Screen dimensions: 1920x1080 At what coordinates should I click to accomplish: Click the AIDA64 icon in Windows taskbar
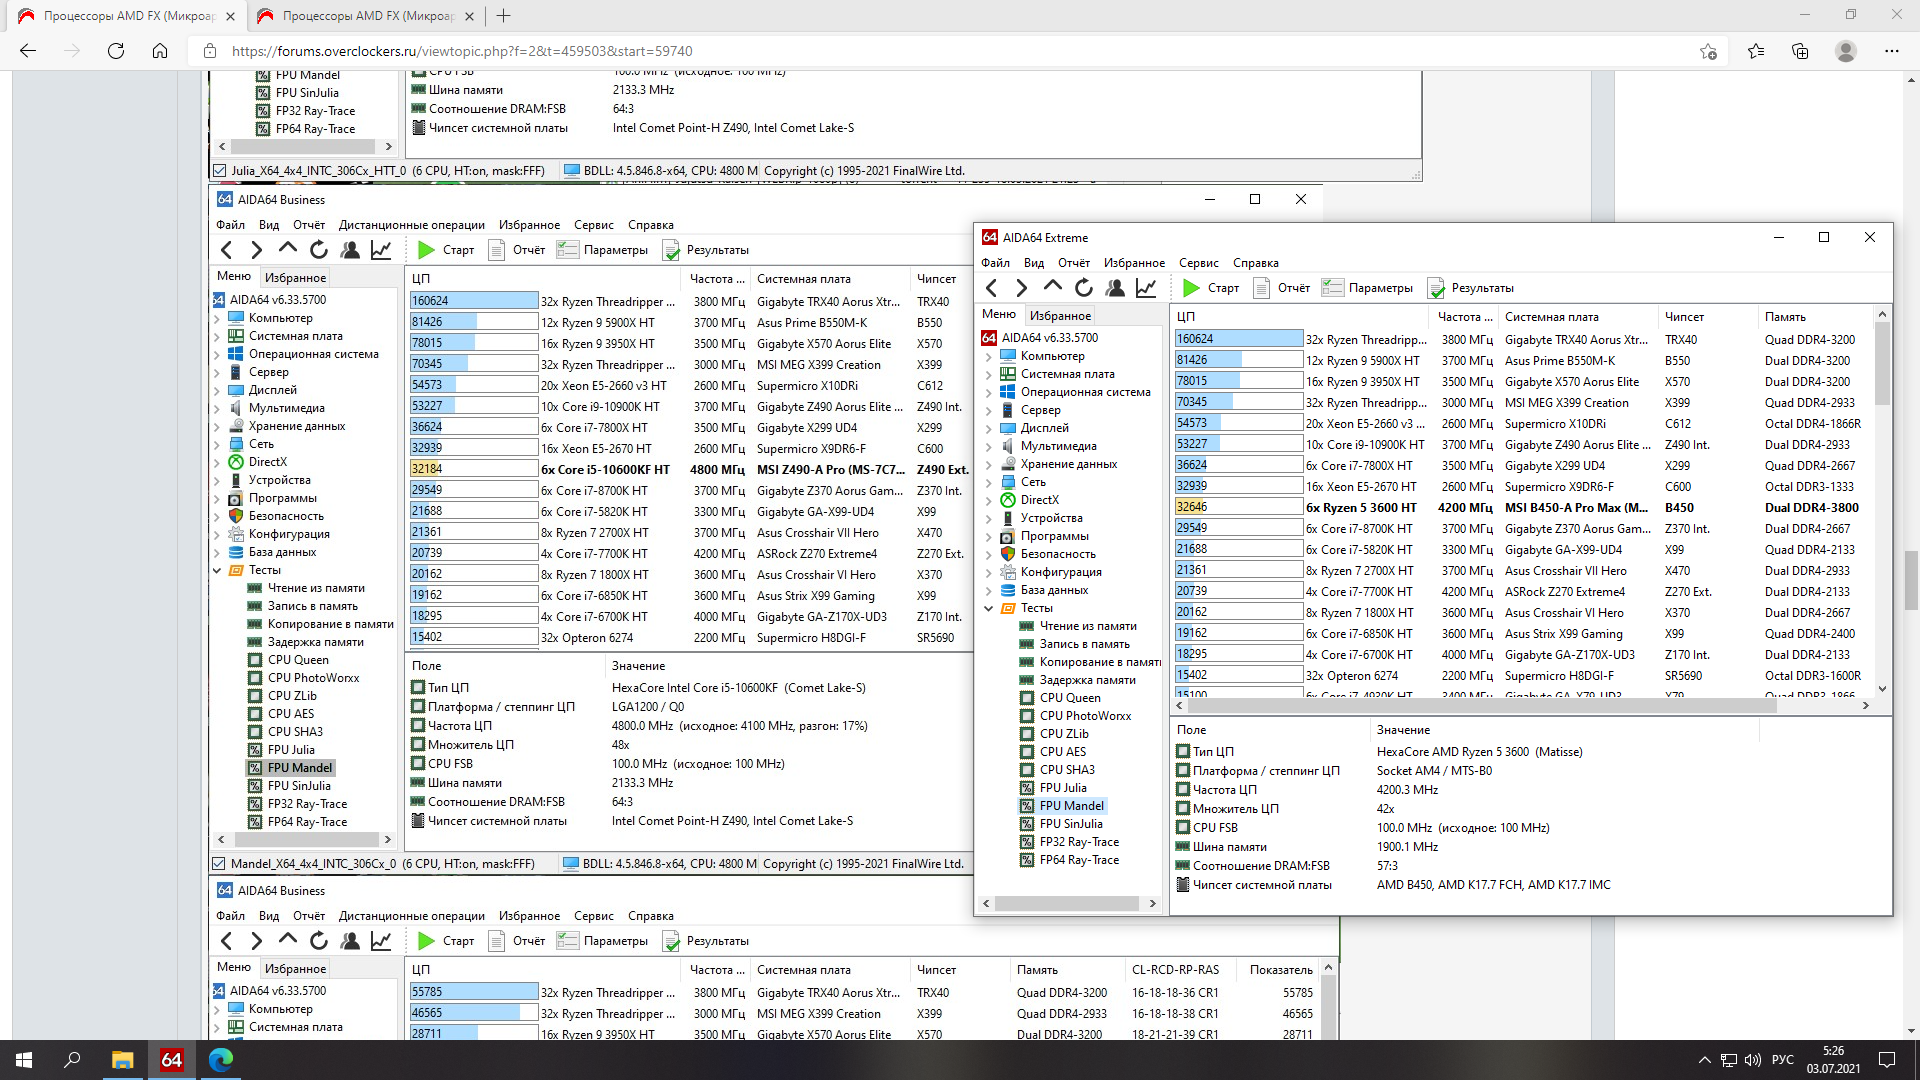tap(171, 1059)
